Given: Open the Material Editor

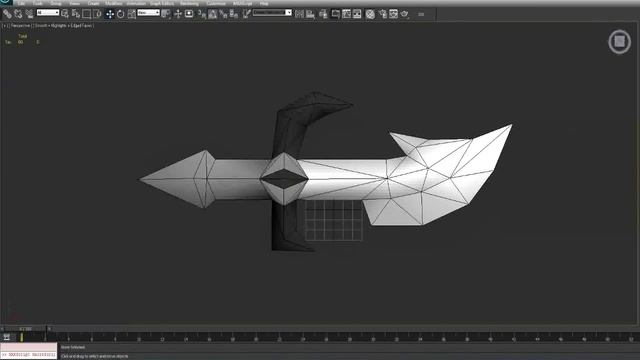Looking at the screenshot, I should point(370,14).
